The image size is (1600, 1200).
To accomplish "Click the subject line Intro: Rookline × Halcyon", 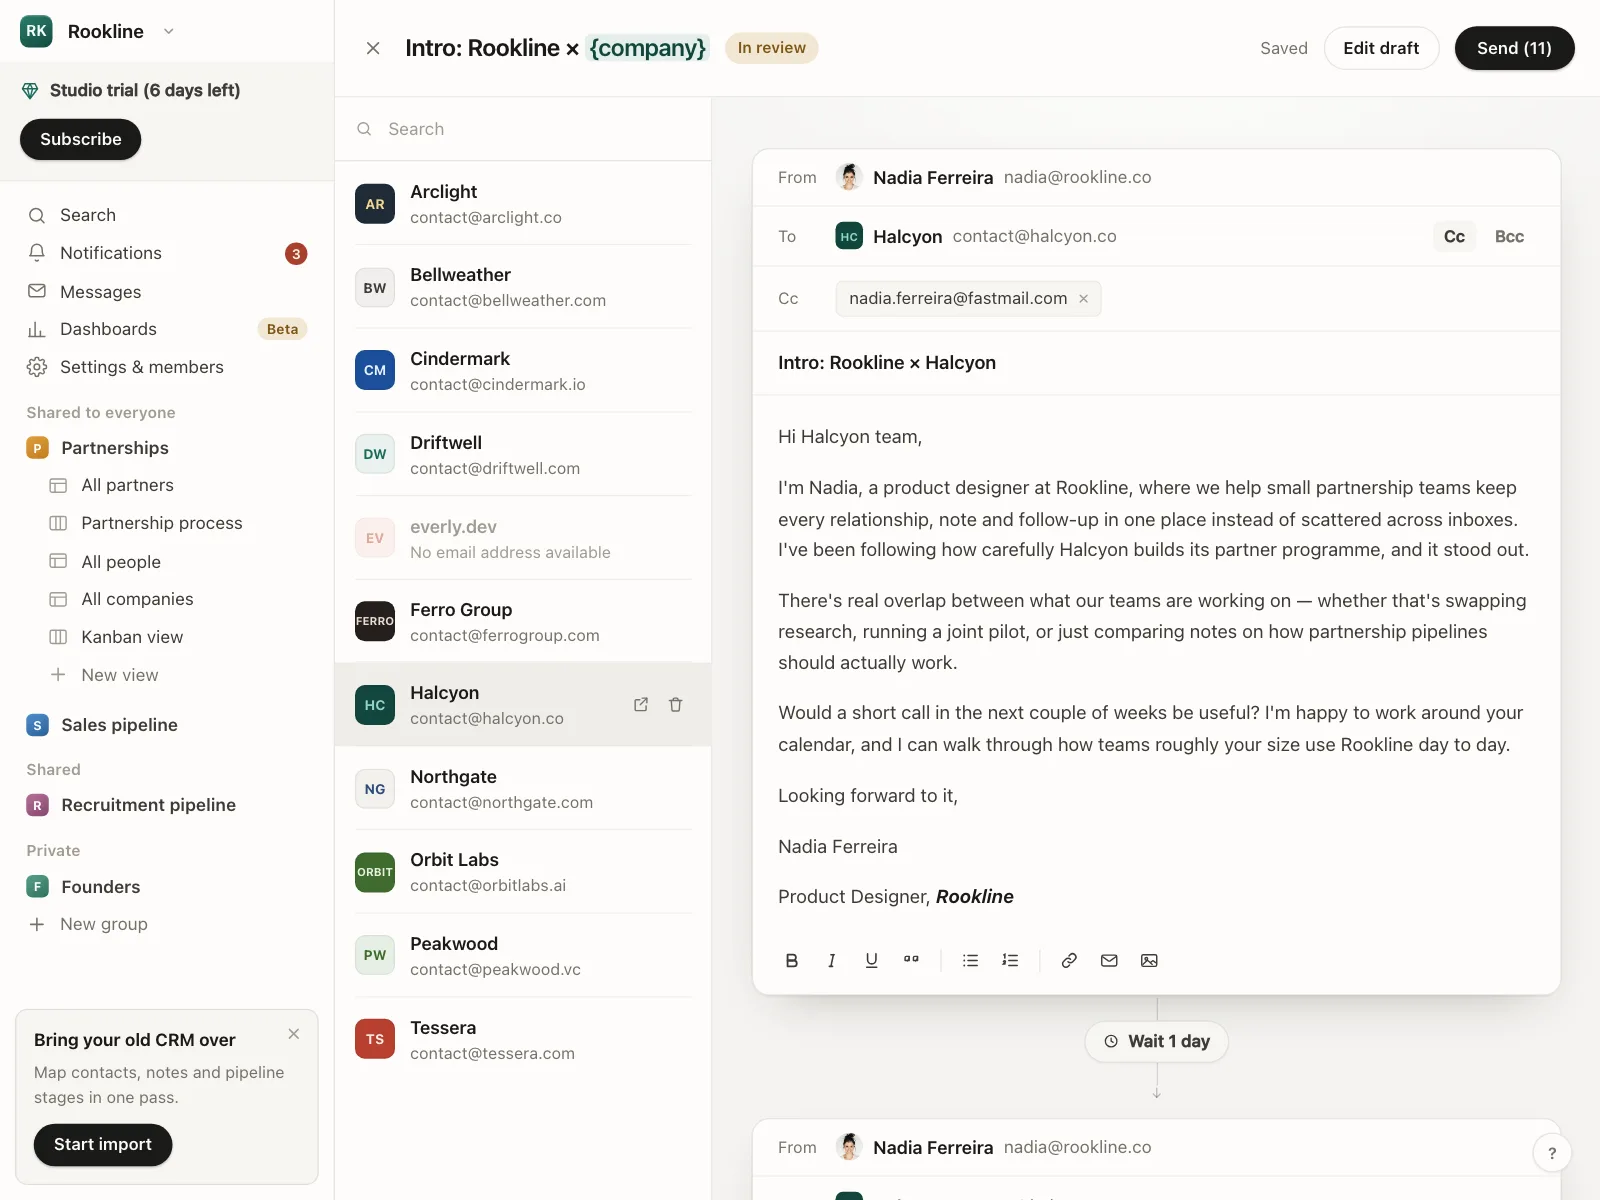I will pos(887,363).
